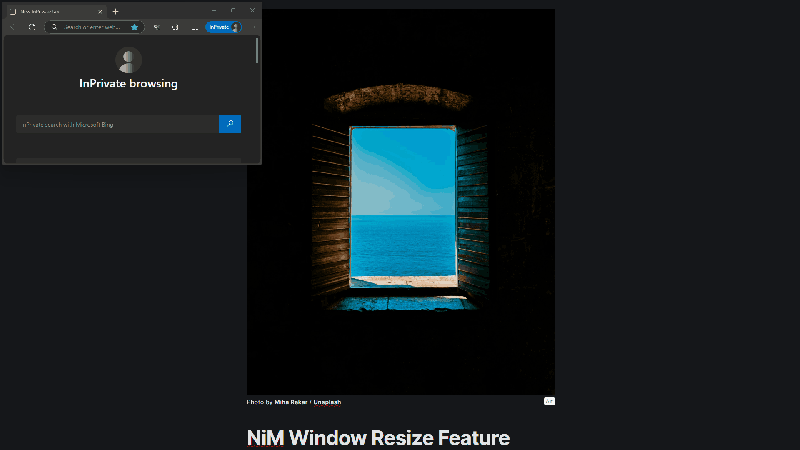Maximize the InPrivate browser window

[x=233, y=11]
